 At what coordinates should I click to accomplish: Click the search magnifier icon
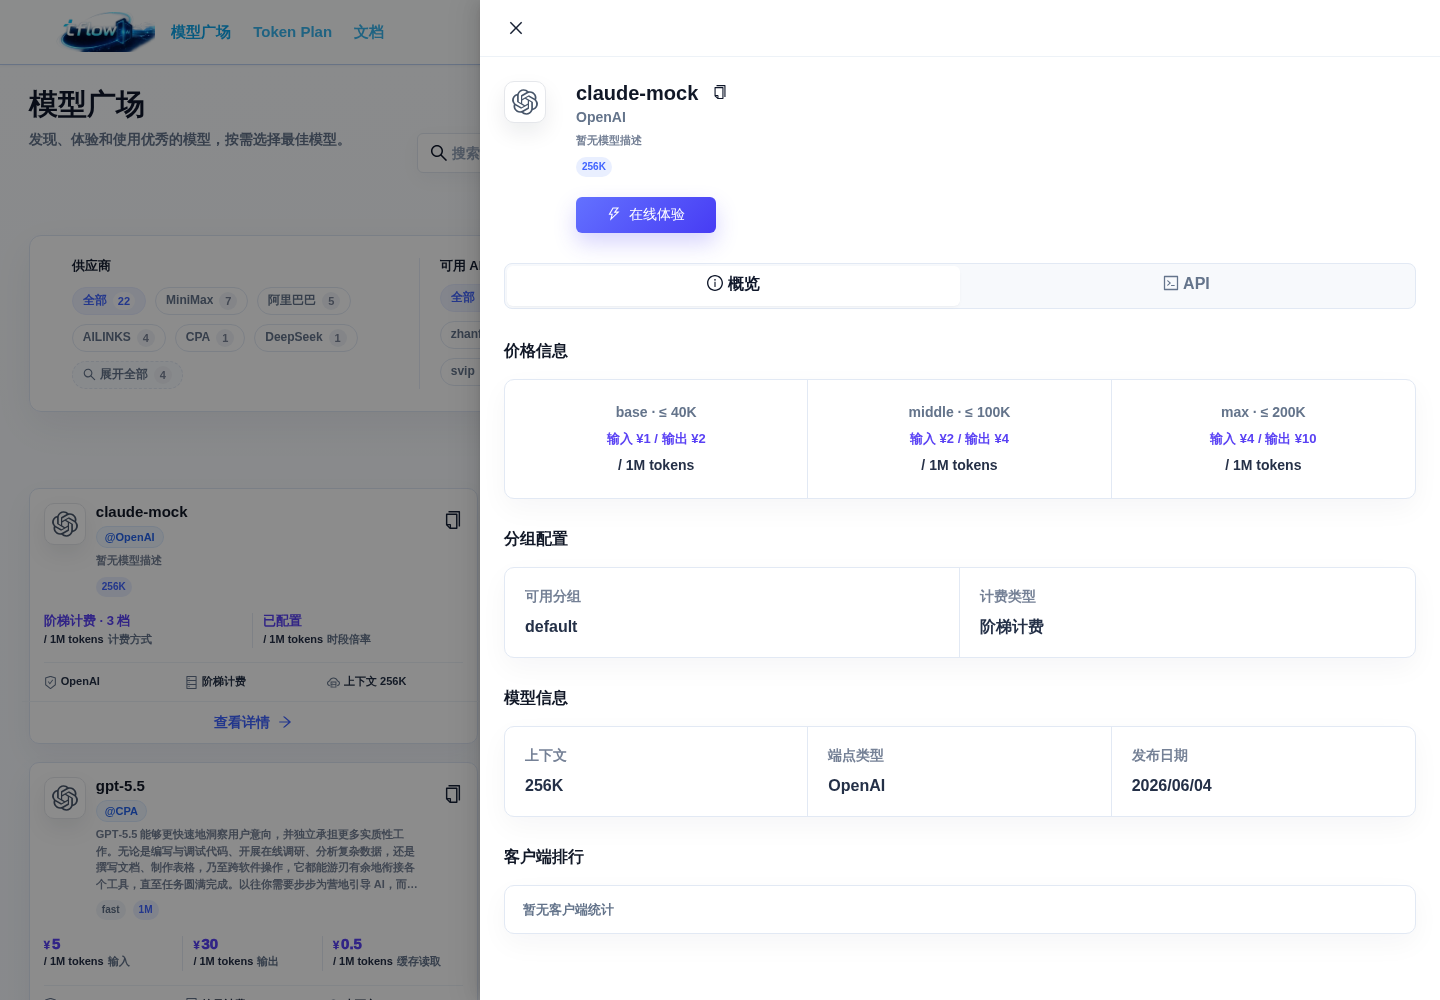(x=438, y=153)
